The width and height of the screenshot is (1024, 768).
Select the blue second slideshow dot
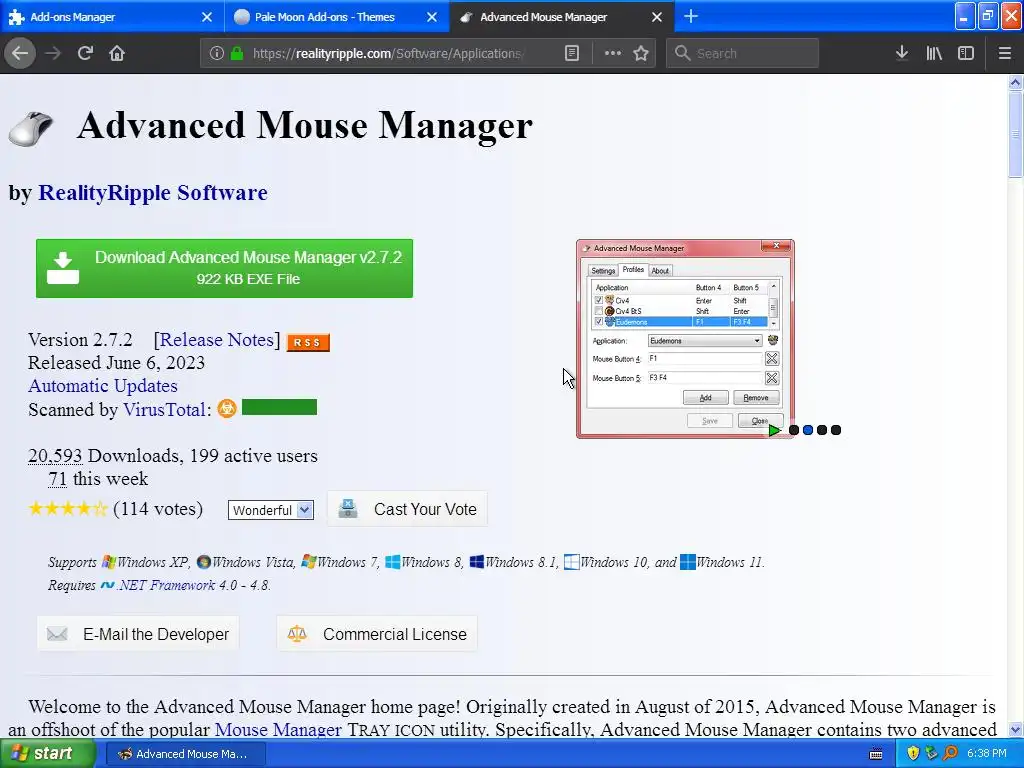coord(808,430)
